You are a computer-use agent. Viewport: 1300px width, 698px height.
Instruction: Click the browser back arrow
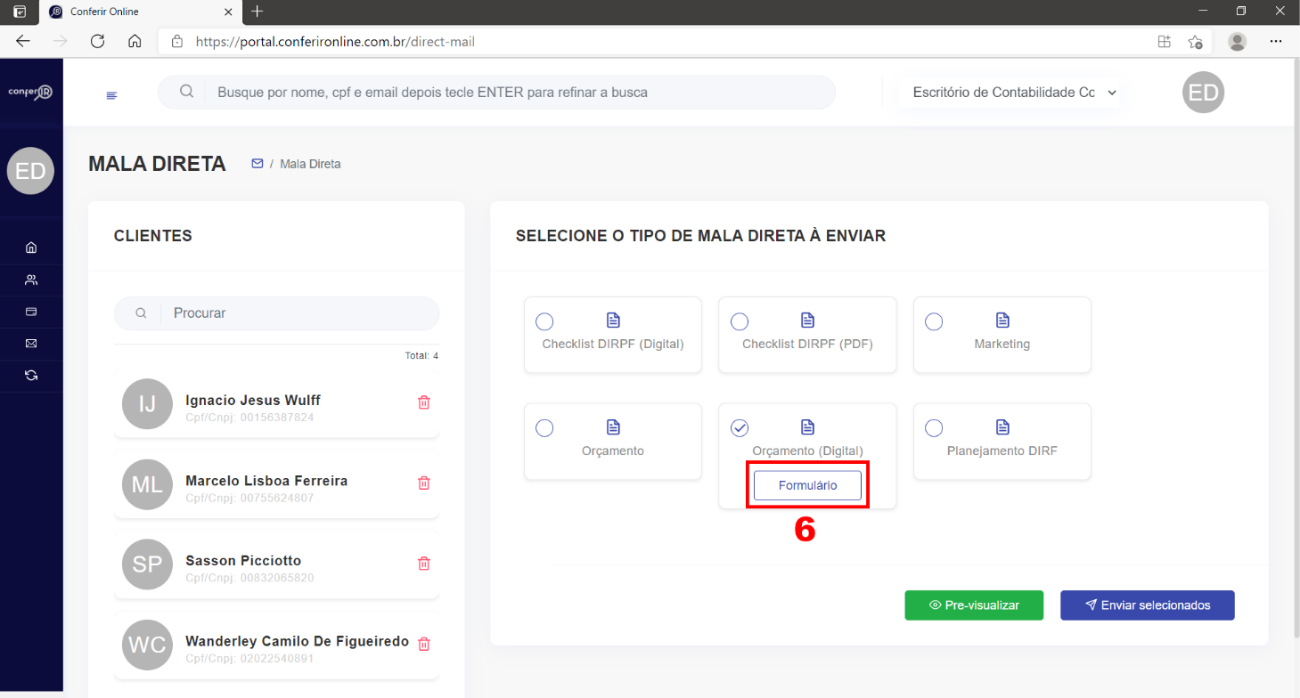[23, 41]
